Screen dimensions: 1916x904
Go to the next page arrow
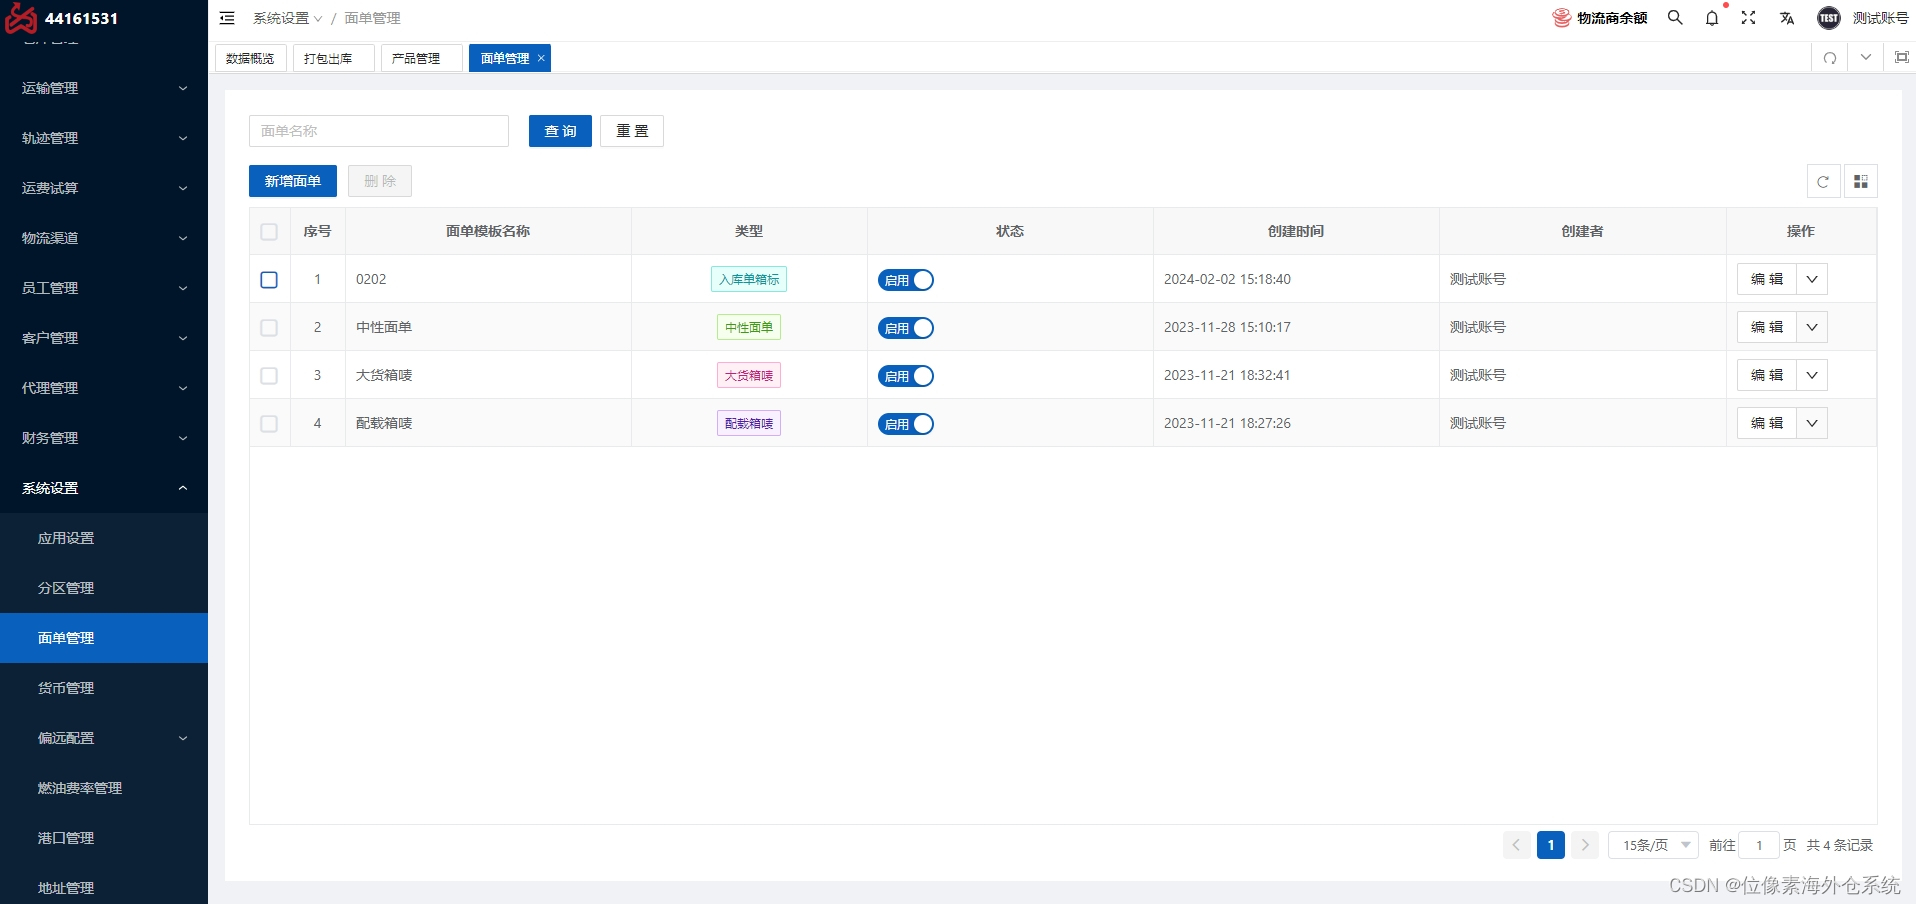[x=1585, y=845]
